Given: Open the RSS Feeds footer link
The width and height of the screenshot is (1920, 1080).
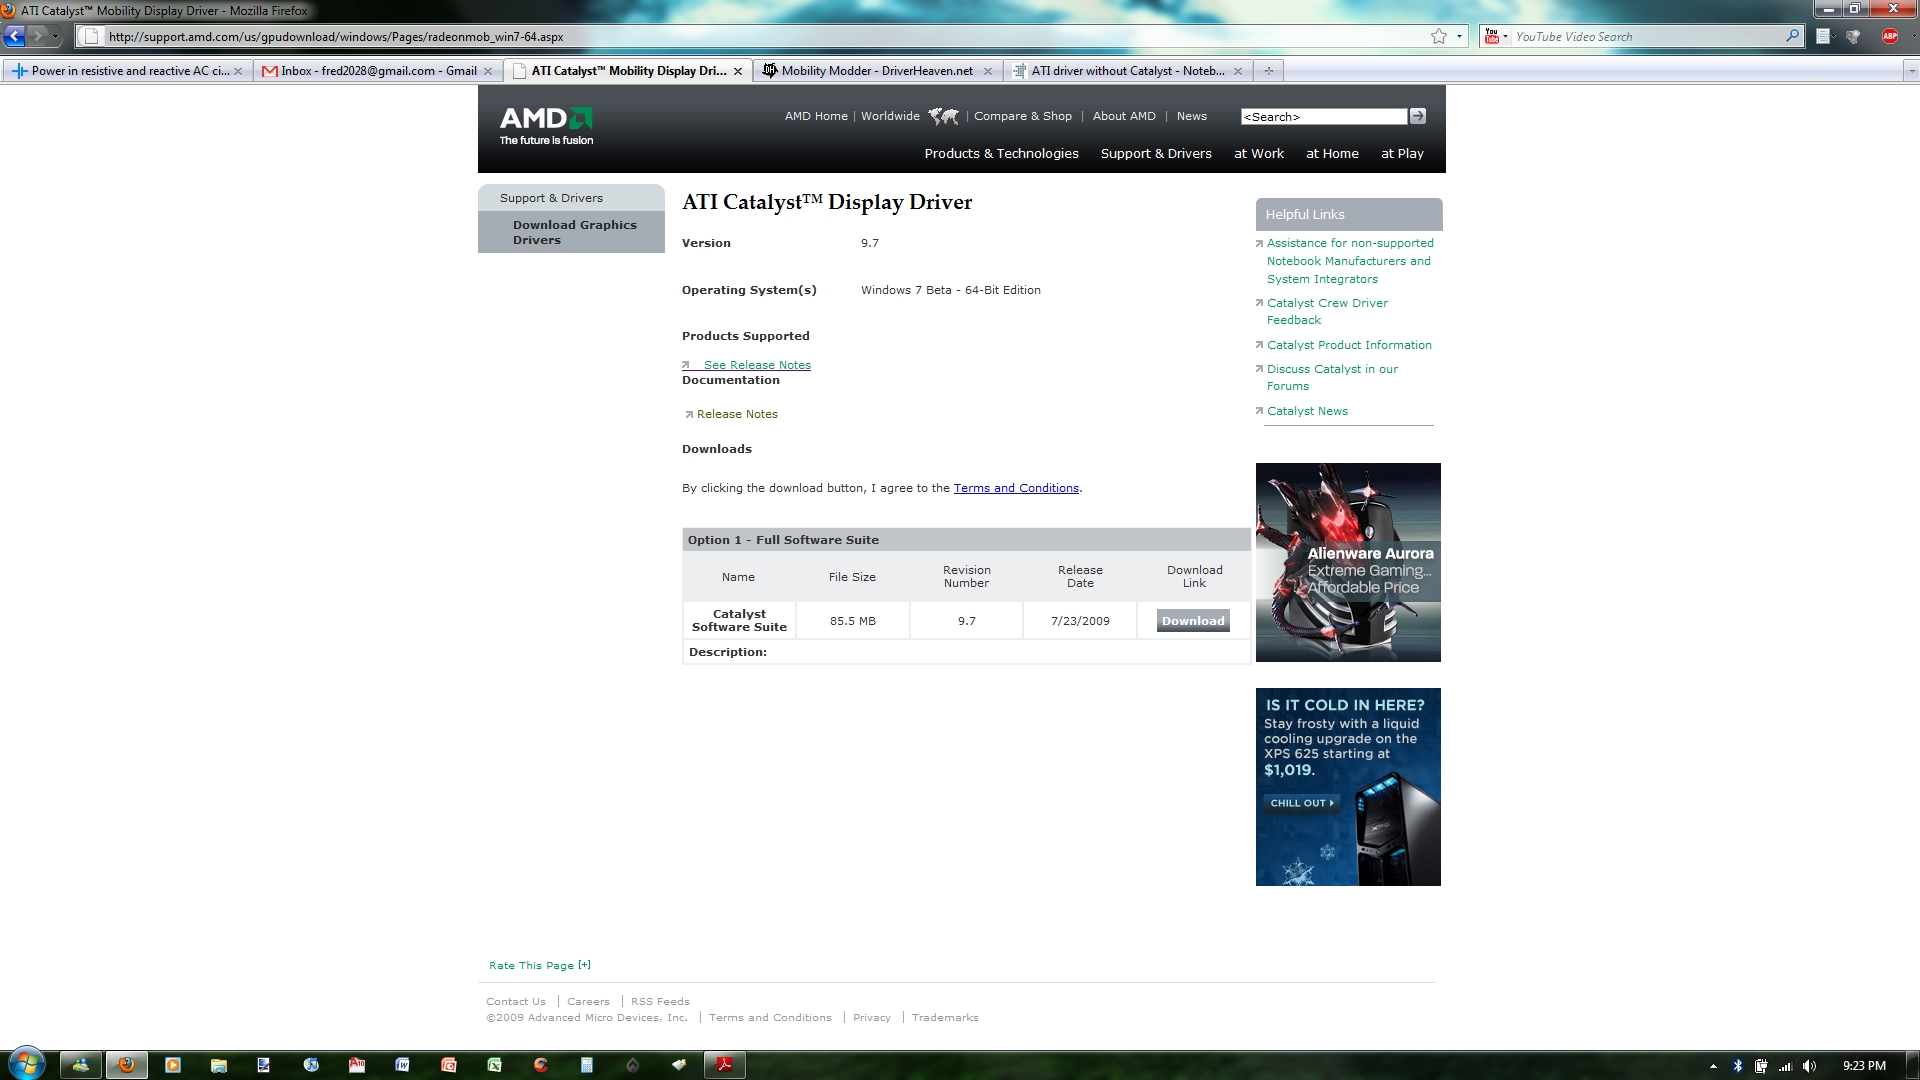Looking at the screenshot, I should (x=660, y=1001).
